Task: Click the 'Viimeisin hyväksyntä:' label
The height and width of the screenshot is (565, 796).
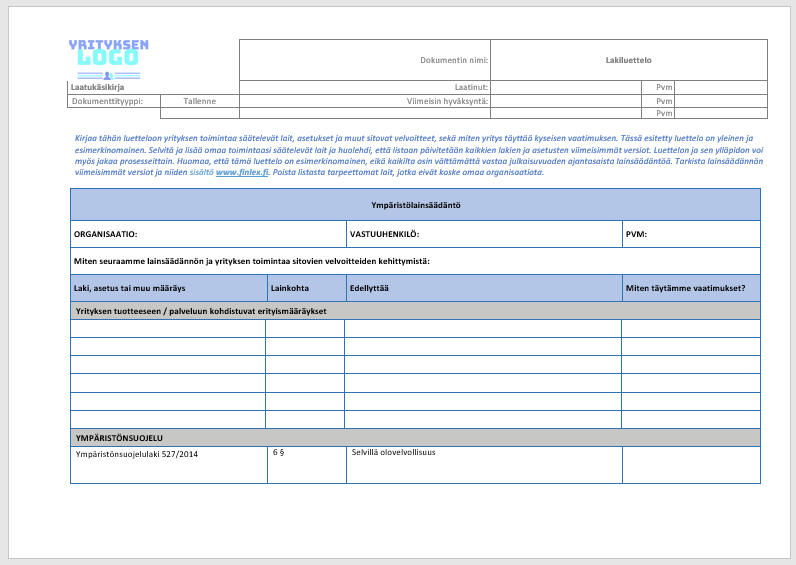Action: 447,101
